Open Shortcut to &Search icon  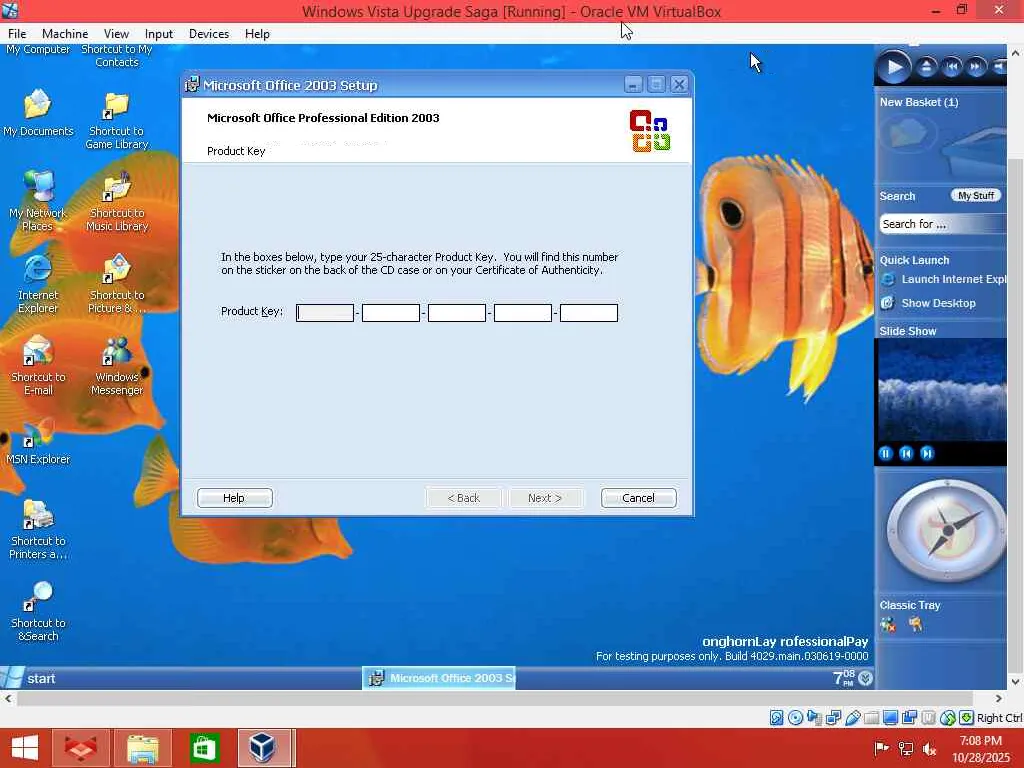click(38, 612)
